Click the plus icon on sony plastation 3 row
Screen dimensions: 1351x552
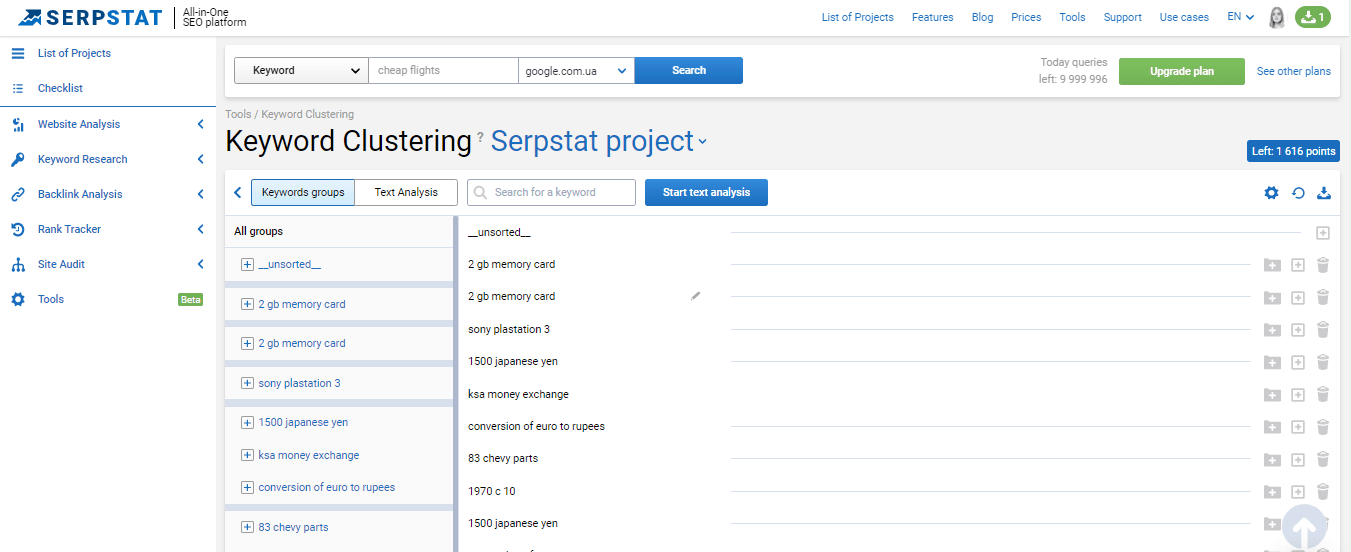1298,330
